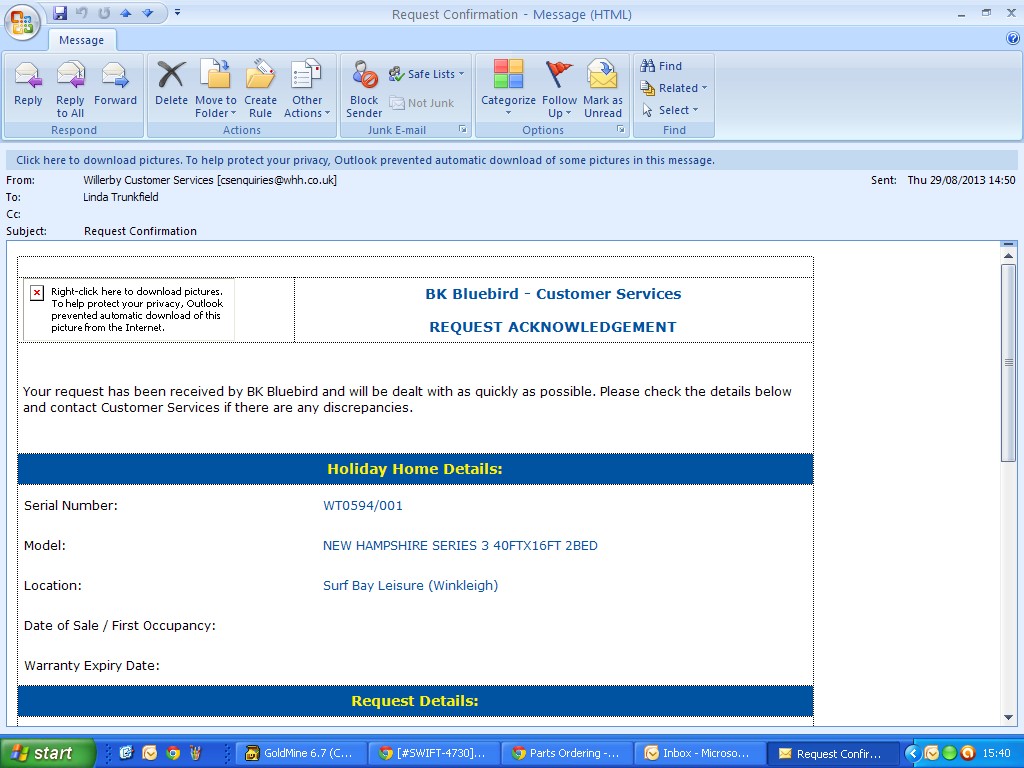Click serial number WT0594/001
1024x768 pixels.
click(362, 505)
